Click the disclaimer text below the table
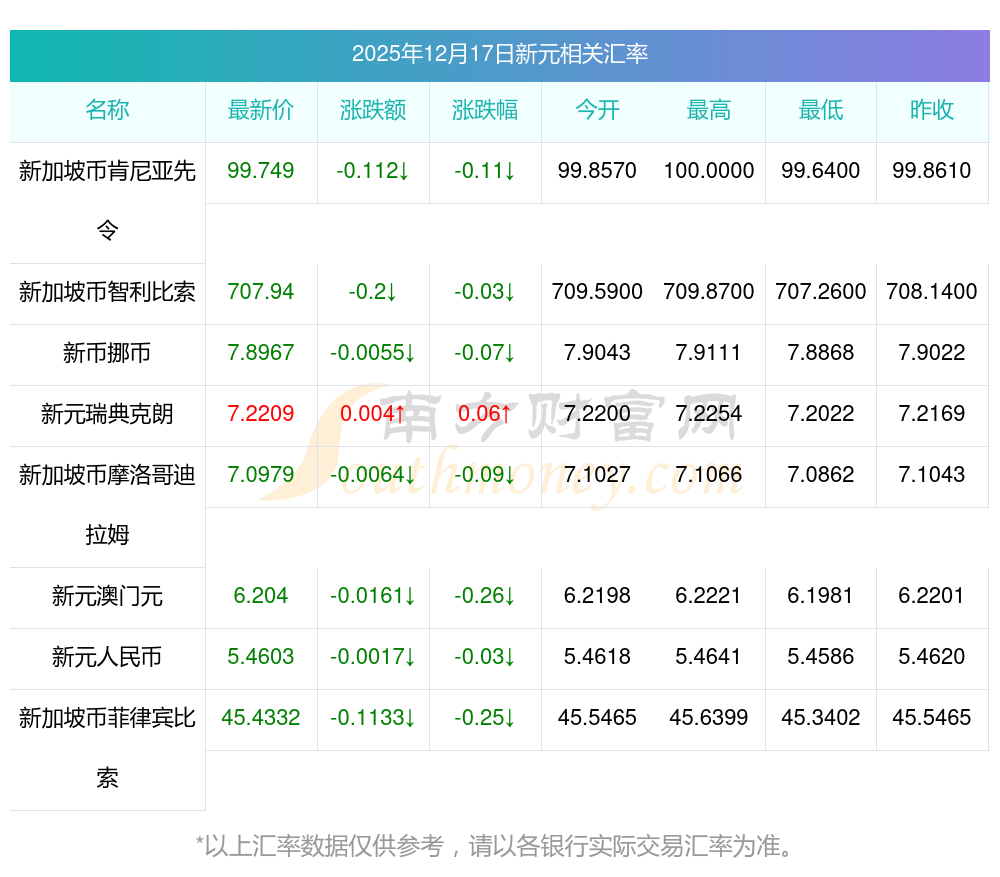Image resolution: width=1000 pixels, height=877 pixels. pyautogui.click(x=499, y=846)
